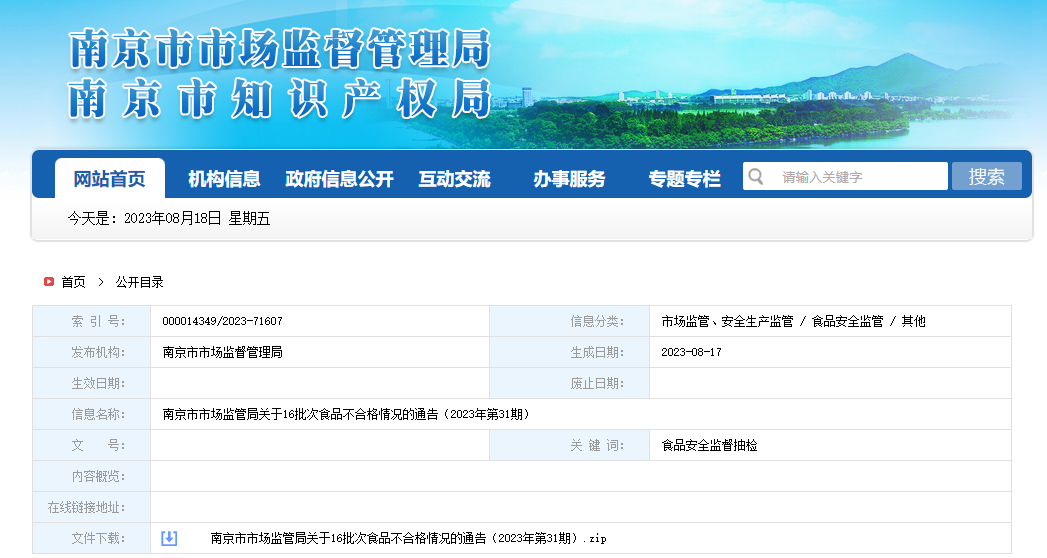This screenshot has width=1047, height=558.
Task: Click the 信息分类 label cell
Action: [570, 321]
